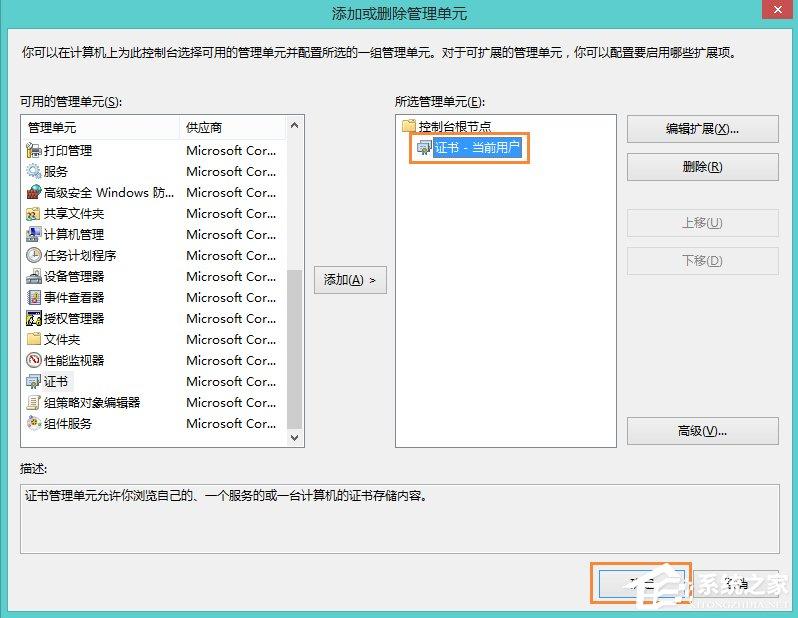The image size is (798, 618).
Task: Pick the 事件查看器 icon
Action: pos(34,297)
